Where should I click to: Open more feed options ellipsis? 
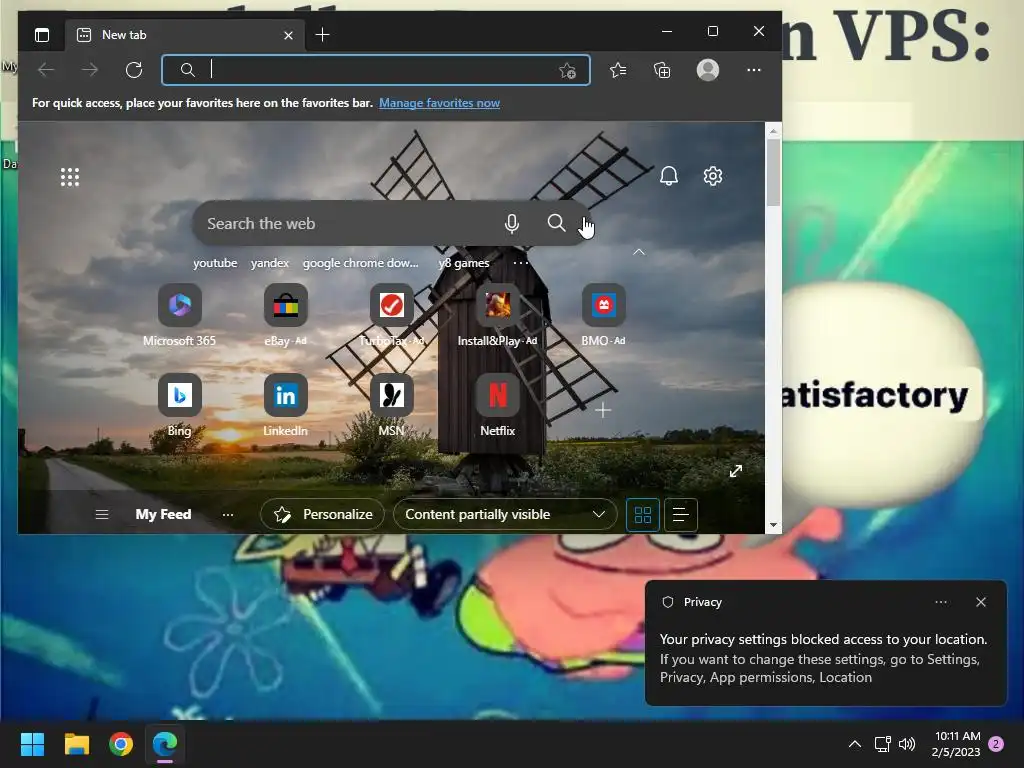[227, 515]
